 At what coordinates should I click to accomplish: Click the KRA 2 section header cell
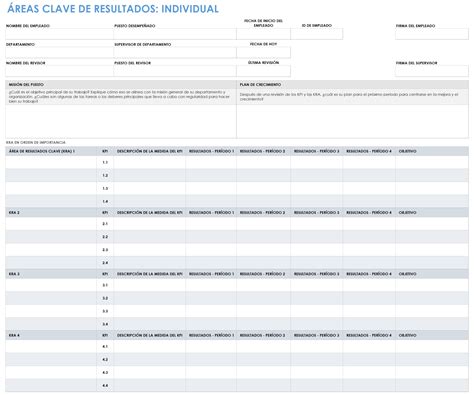coord(51,212)
